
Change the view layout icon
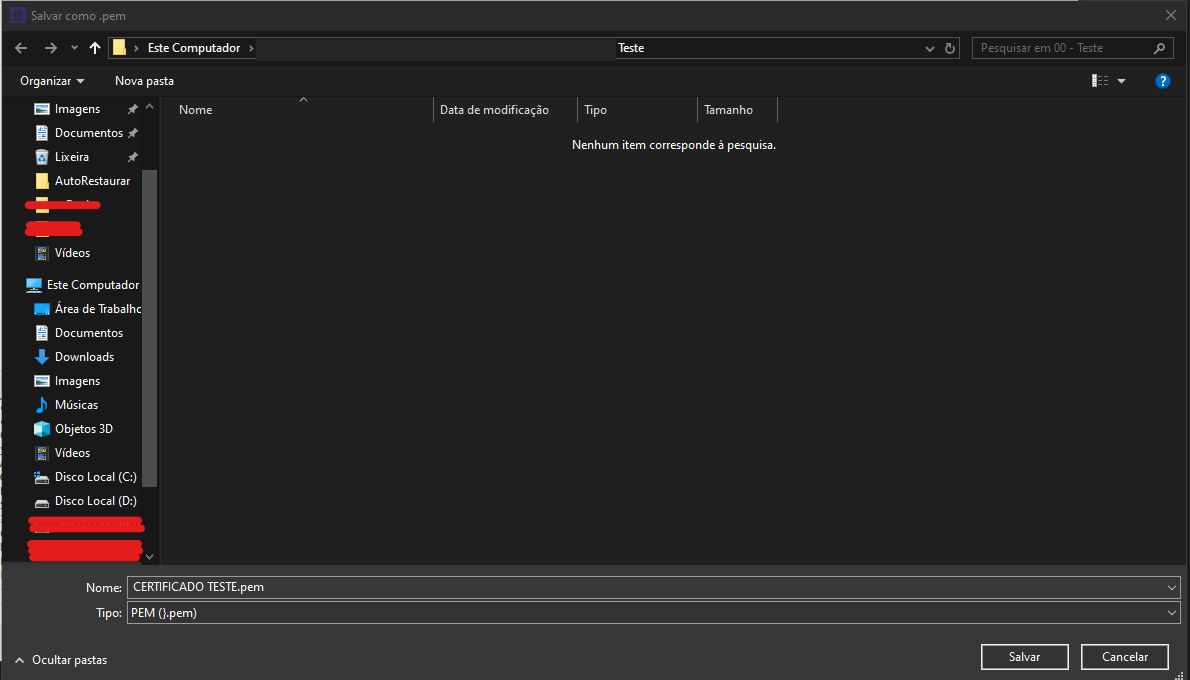coord(1100,80)
